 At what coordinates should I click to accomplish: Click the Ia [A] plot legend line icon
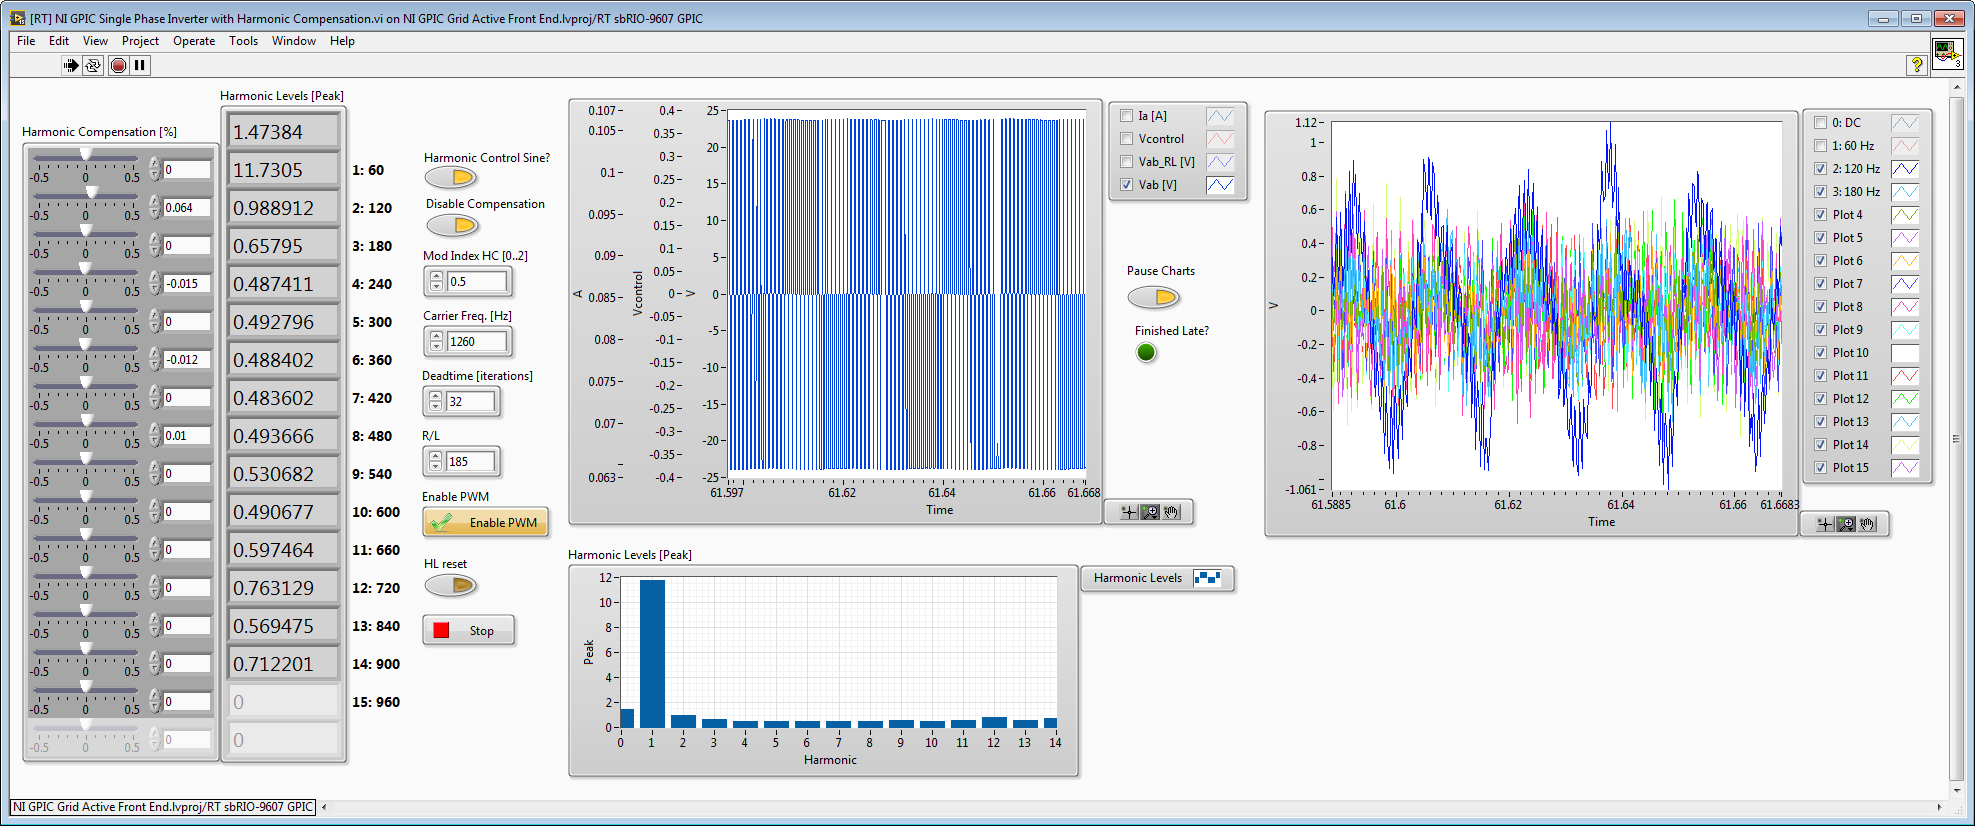1220,116
